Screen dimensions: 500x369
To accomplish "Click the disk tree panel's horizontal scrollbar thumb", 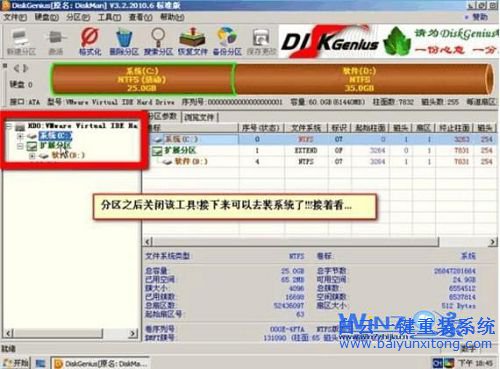I will pyautogui.click(x=58, y=333).
